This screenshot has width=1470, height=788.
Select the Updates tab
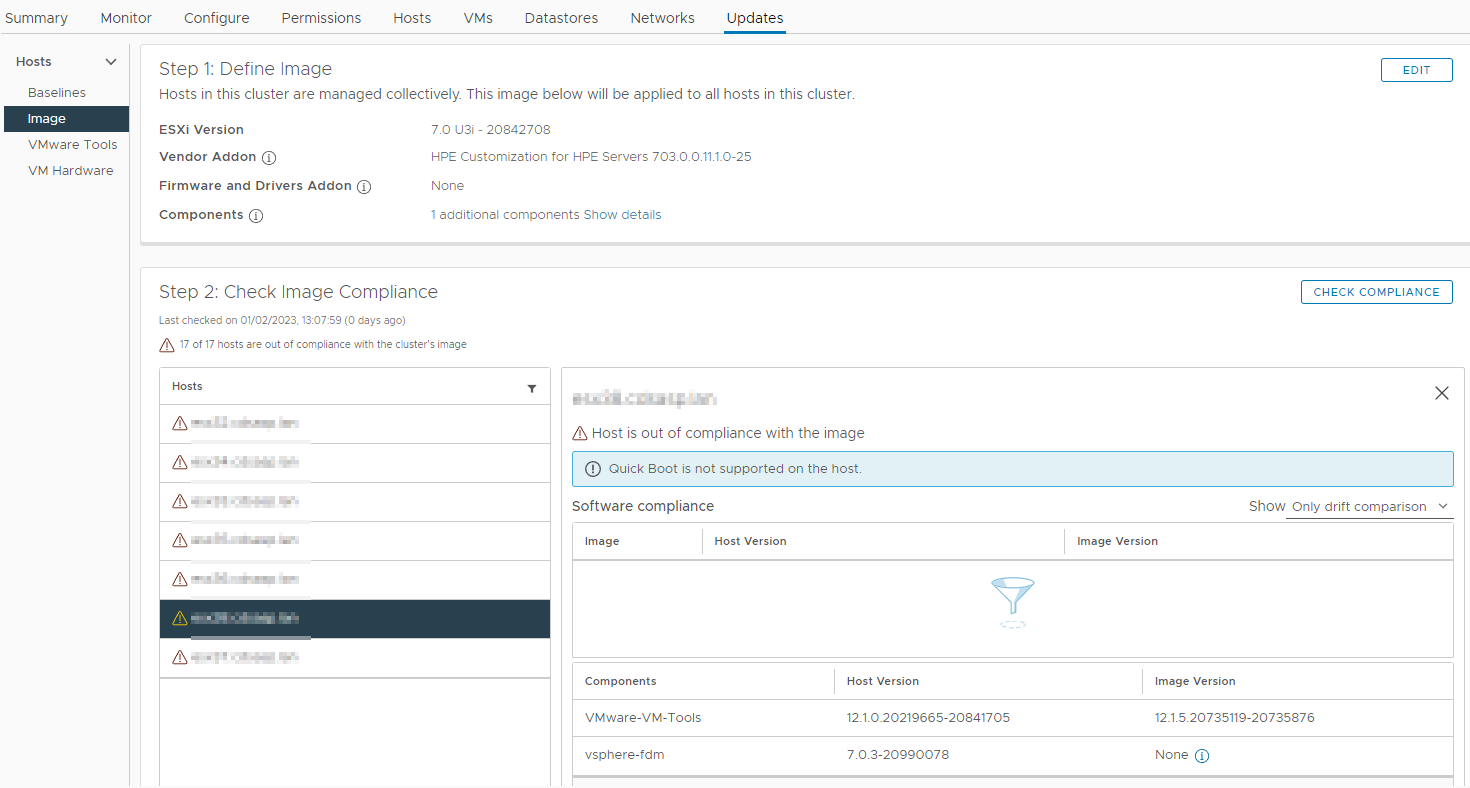pyautogui.click(x=755, y=18)
